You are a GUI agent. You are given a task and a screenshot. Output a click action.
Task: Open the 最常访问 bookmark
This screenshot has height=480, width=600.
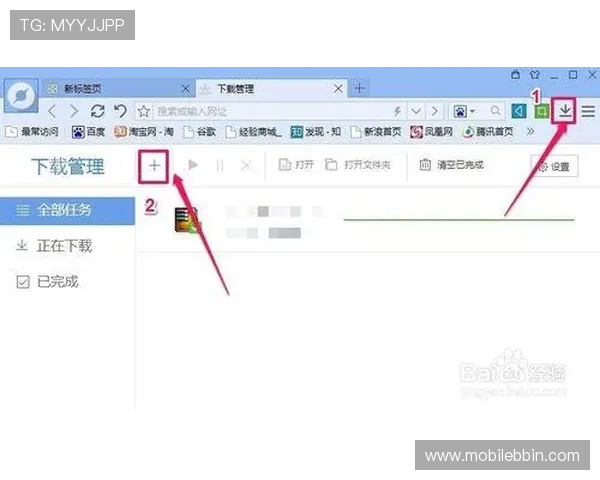pyautogui.click(x=32, y=132)
